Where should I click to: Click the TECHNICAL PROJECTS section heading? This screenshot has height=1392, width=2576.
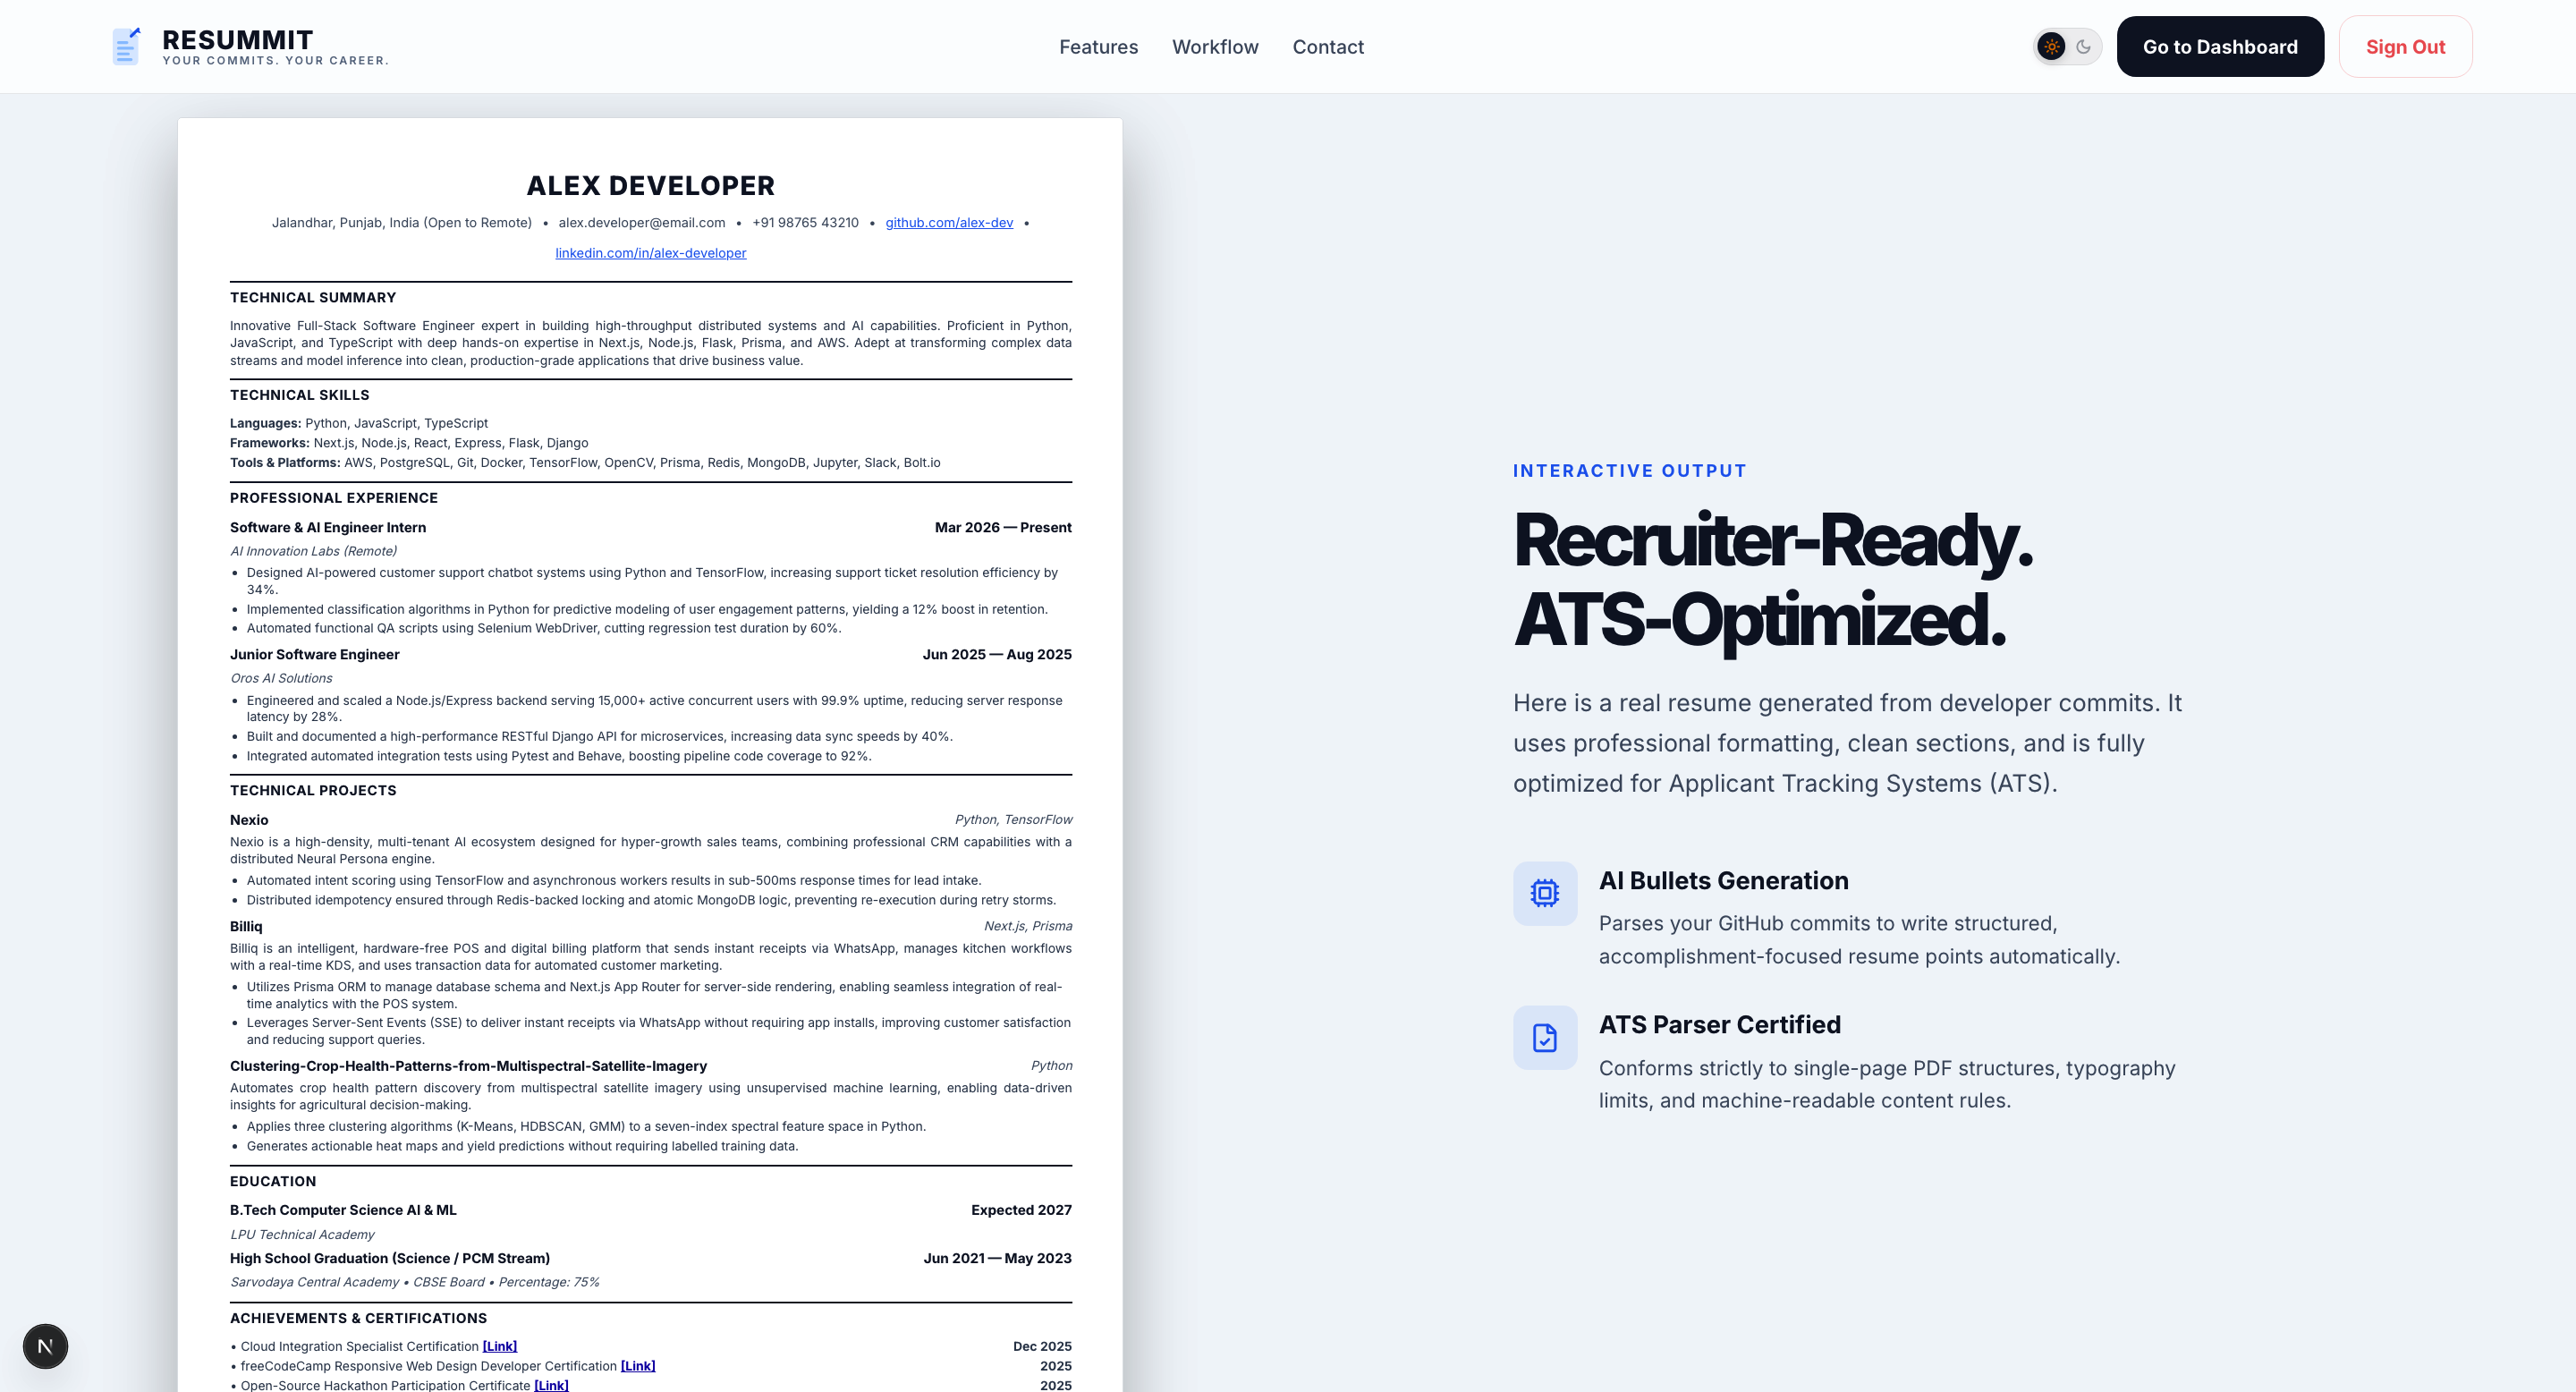tap(313, 790)
